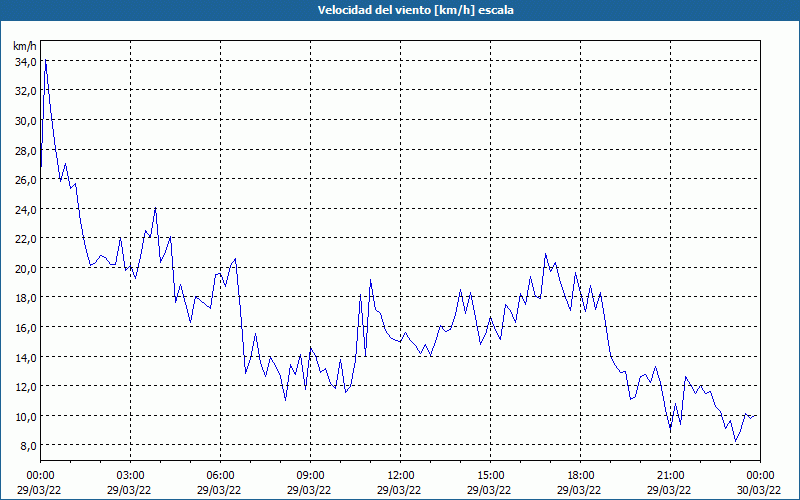Screen dimensions: 800x500
Task: Click the '14,0' y-axis value
Action: (x=26, y=357)
